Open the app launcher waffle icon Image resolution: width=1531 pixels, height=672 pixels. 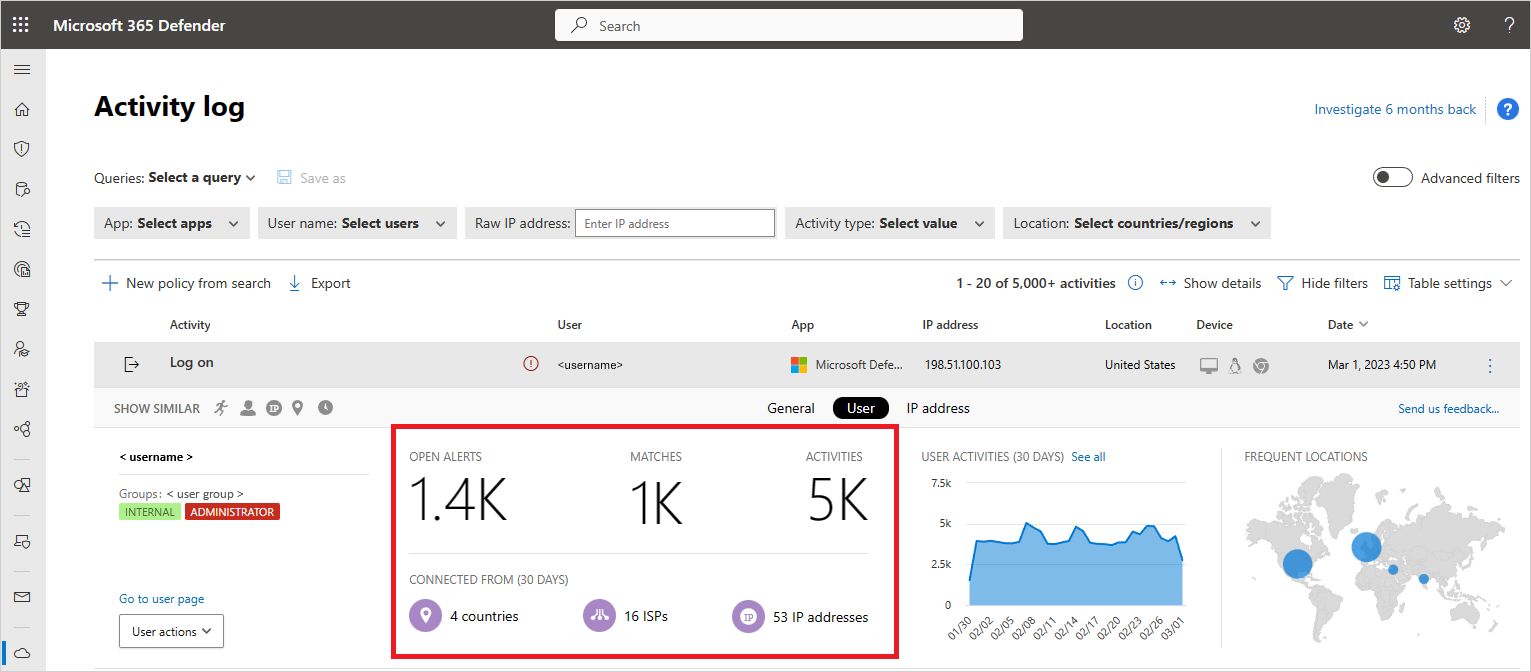click(20, 25)
